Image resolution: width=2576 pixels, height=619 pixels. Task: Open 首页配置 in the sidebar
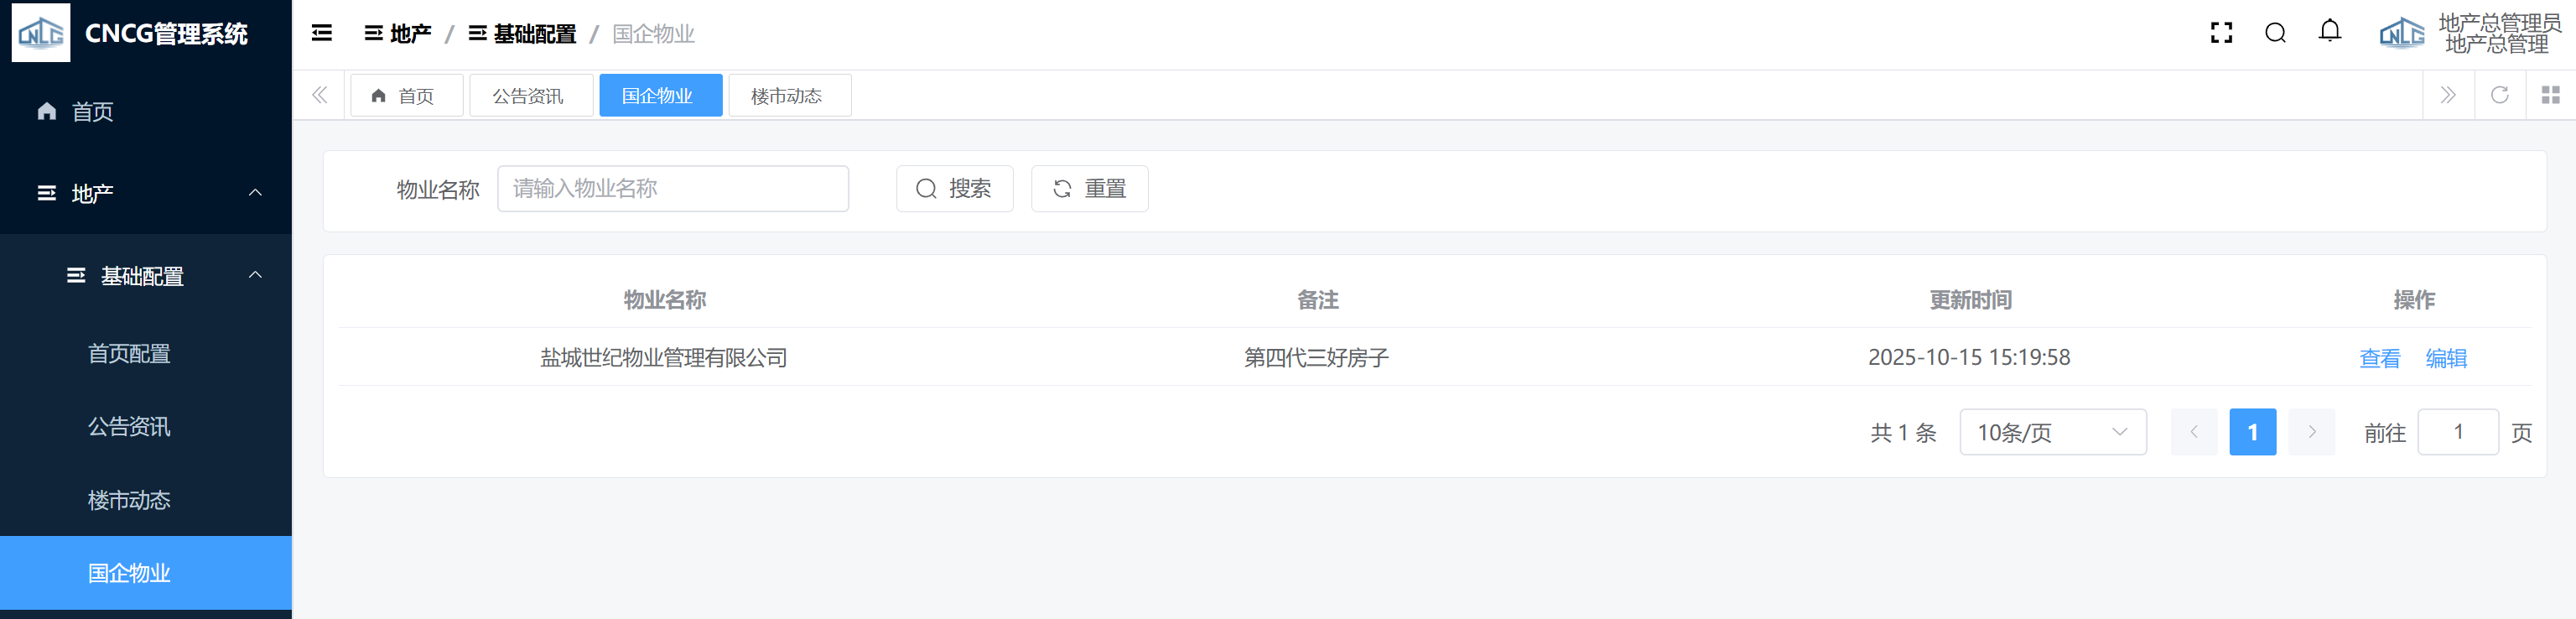(129, 354)
